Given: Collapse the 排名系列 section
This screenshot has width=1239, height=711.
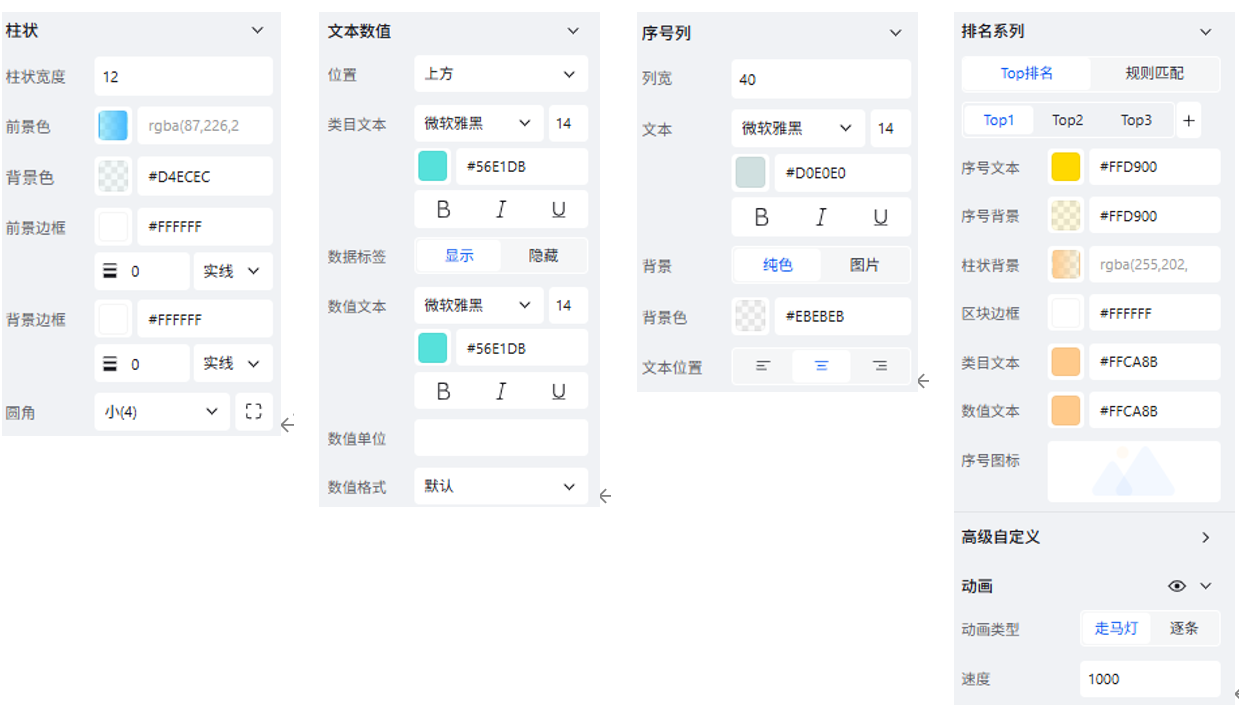Looking at the screenshot, I should click(x=1206, y=32).
